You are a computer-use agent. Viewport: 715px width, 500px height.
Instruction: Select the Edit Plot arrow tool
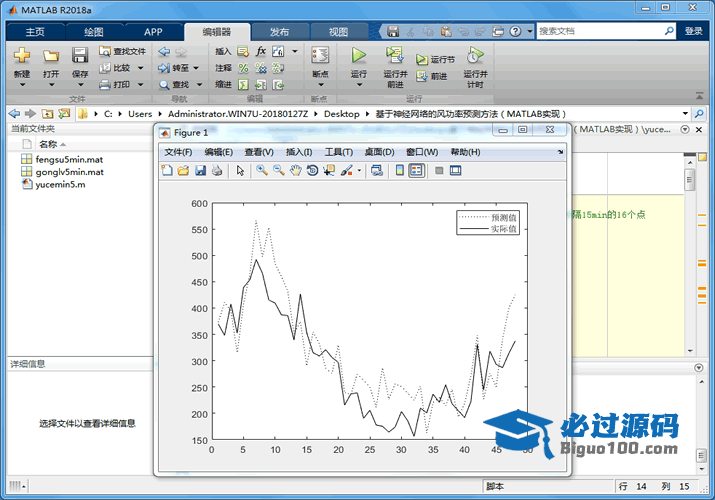(240, 171)
